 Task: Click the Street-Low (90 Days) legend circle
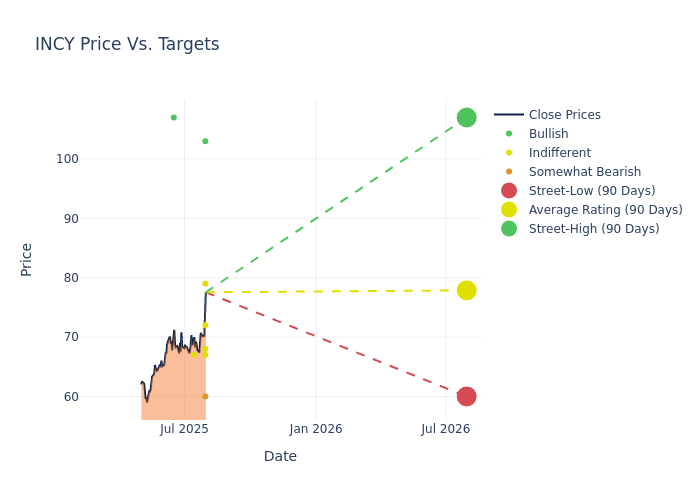pyautogui.click(x=509, y=191)
